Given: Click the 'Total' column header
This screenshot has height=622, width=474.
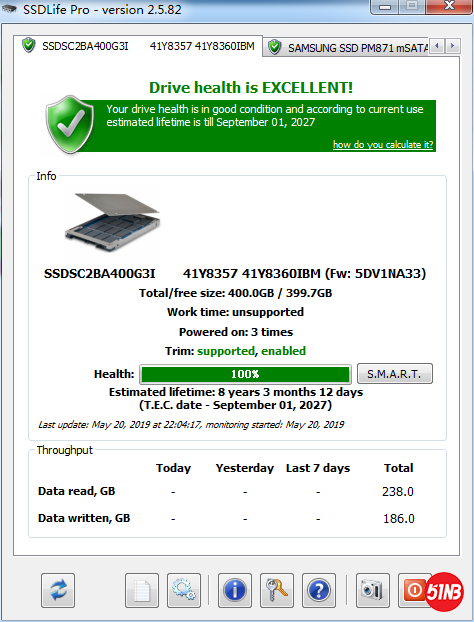Looking at the screenshot, I should pos(399,468).
